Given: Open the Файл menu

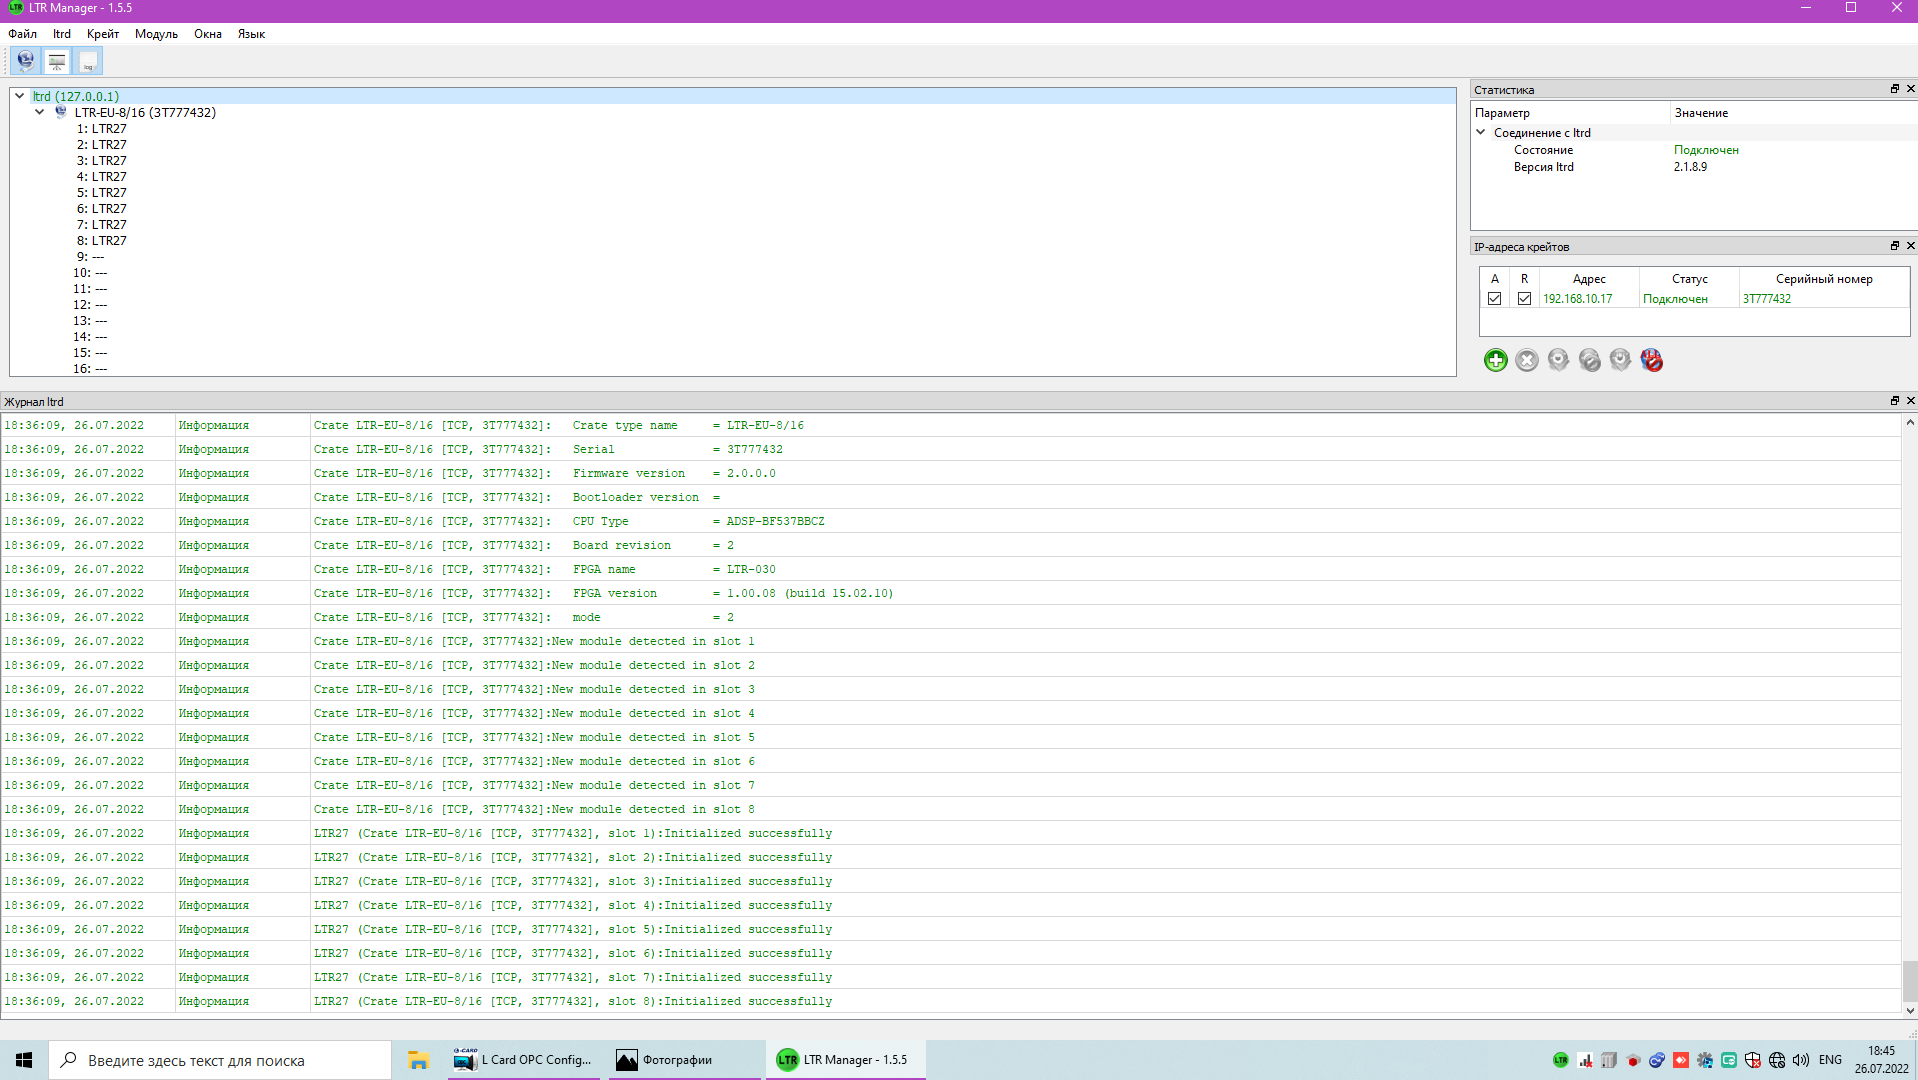Looking at the screenshot, I should click(x=23, y=34).
